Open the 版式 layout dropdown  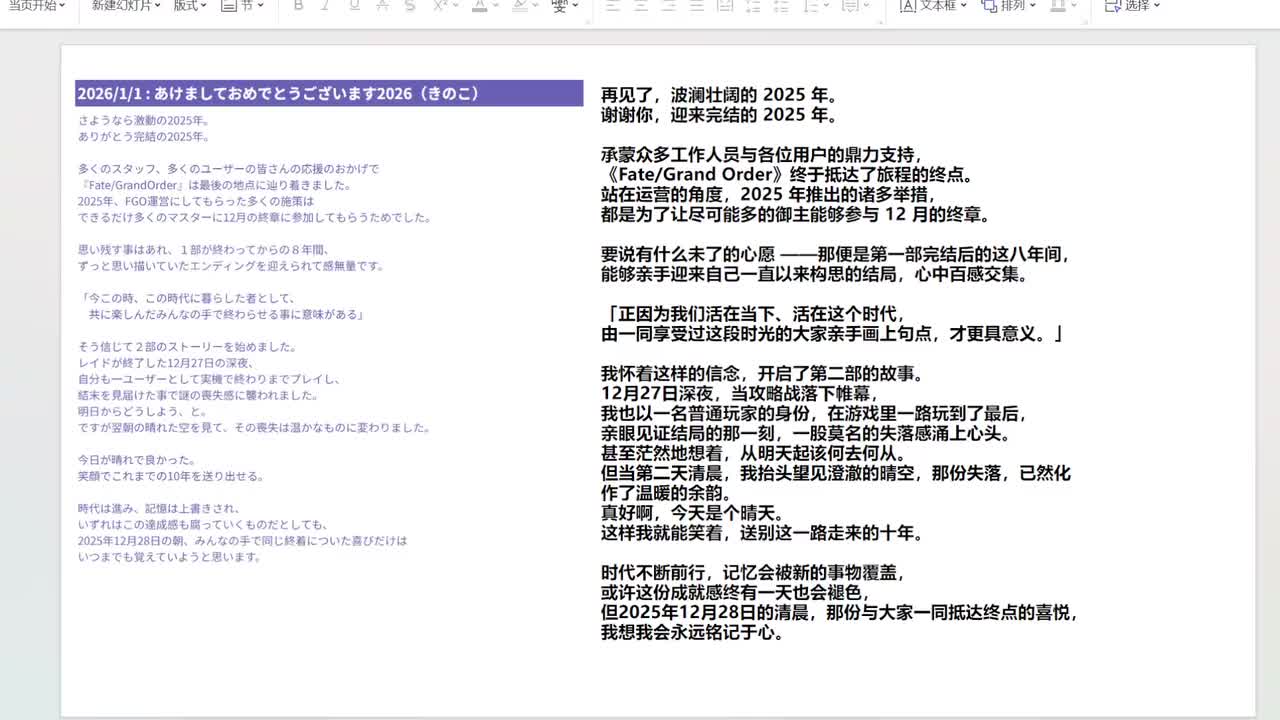click(x=190, y=5)
